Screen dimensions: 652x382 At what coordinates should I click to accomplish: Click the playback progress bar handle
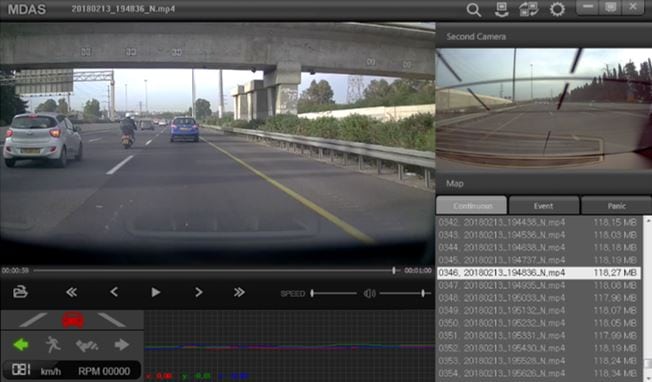coord(394,271)
